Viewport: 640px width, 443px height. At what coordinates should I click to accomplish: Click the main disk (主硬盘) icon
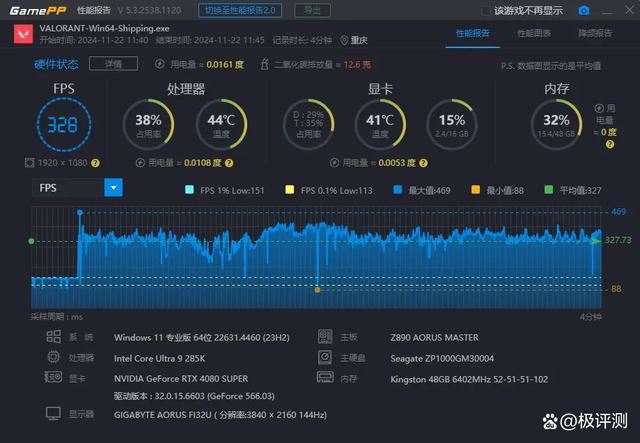tap(325, 357)
